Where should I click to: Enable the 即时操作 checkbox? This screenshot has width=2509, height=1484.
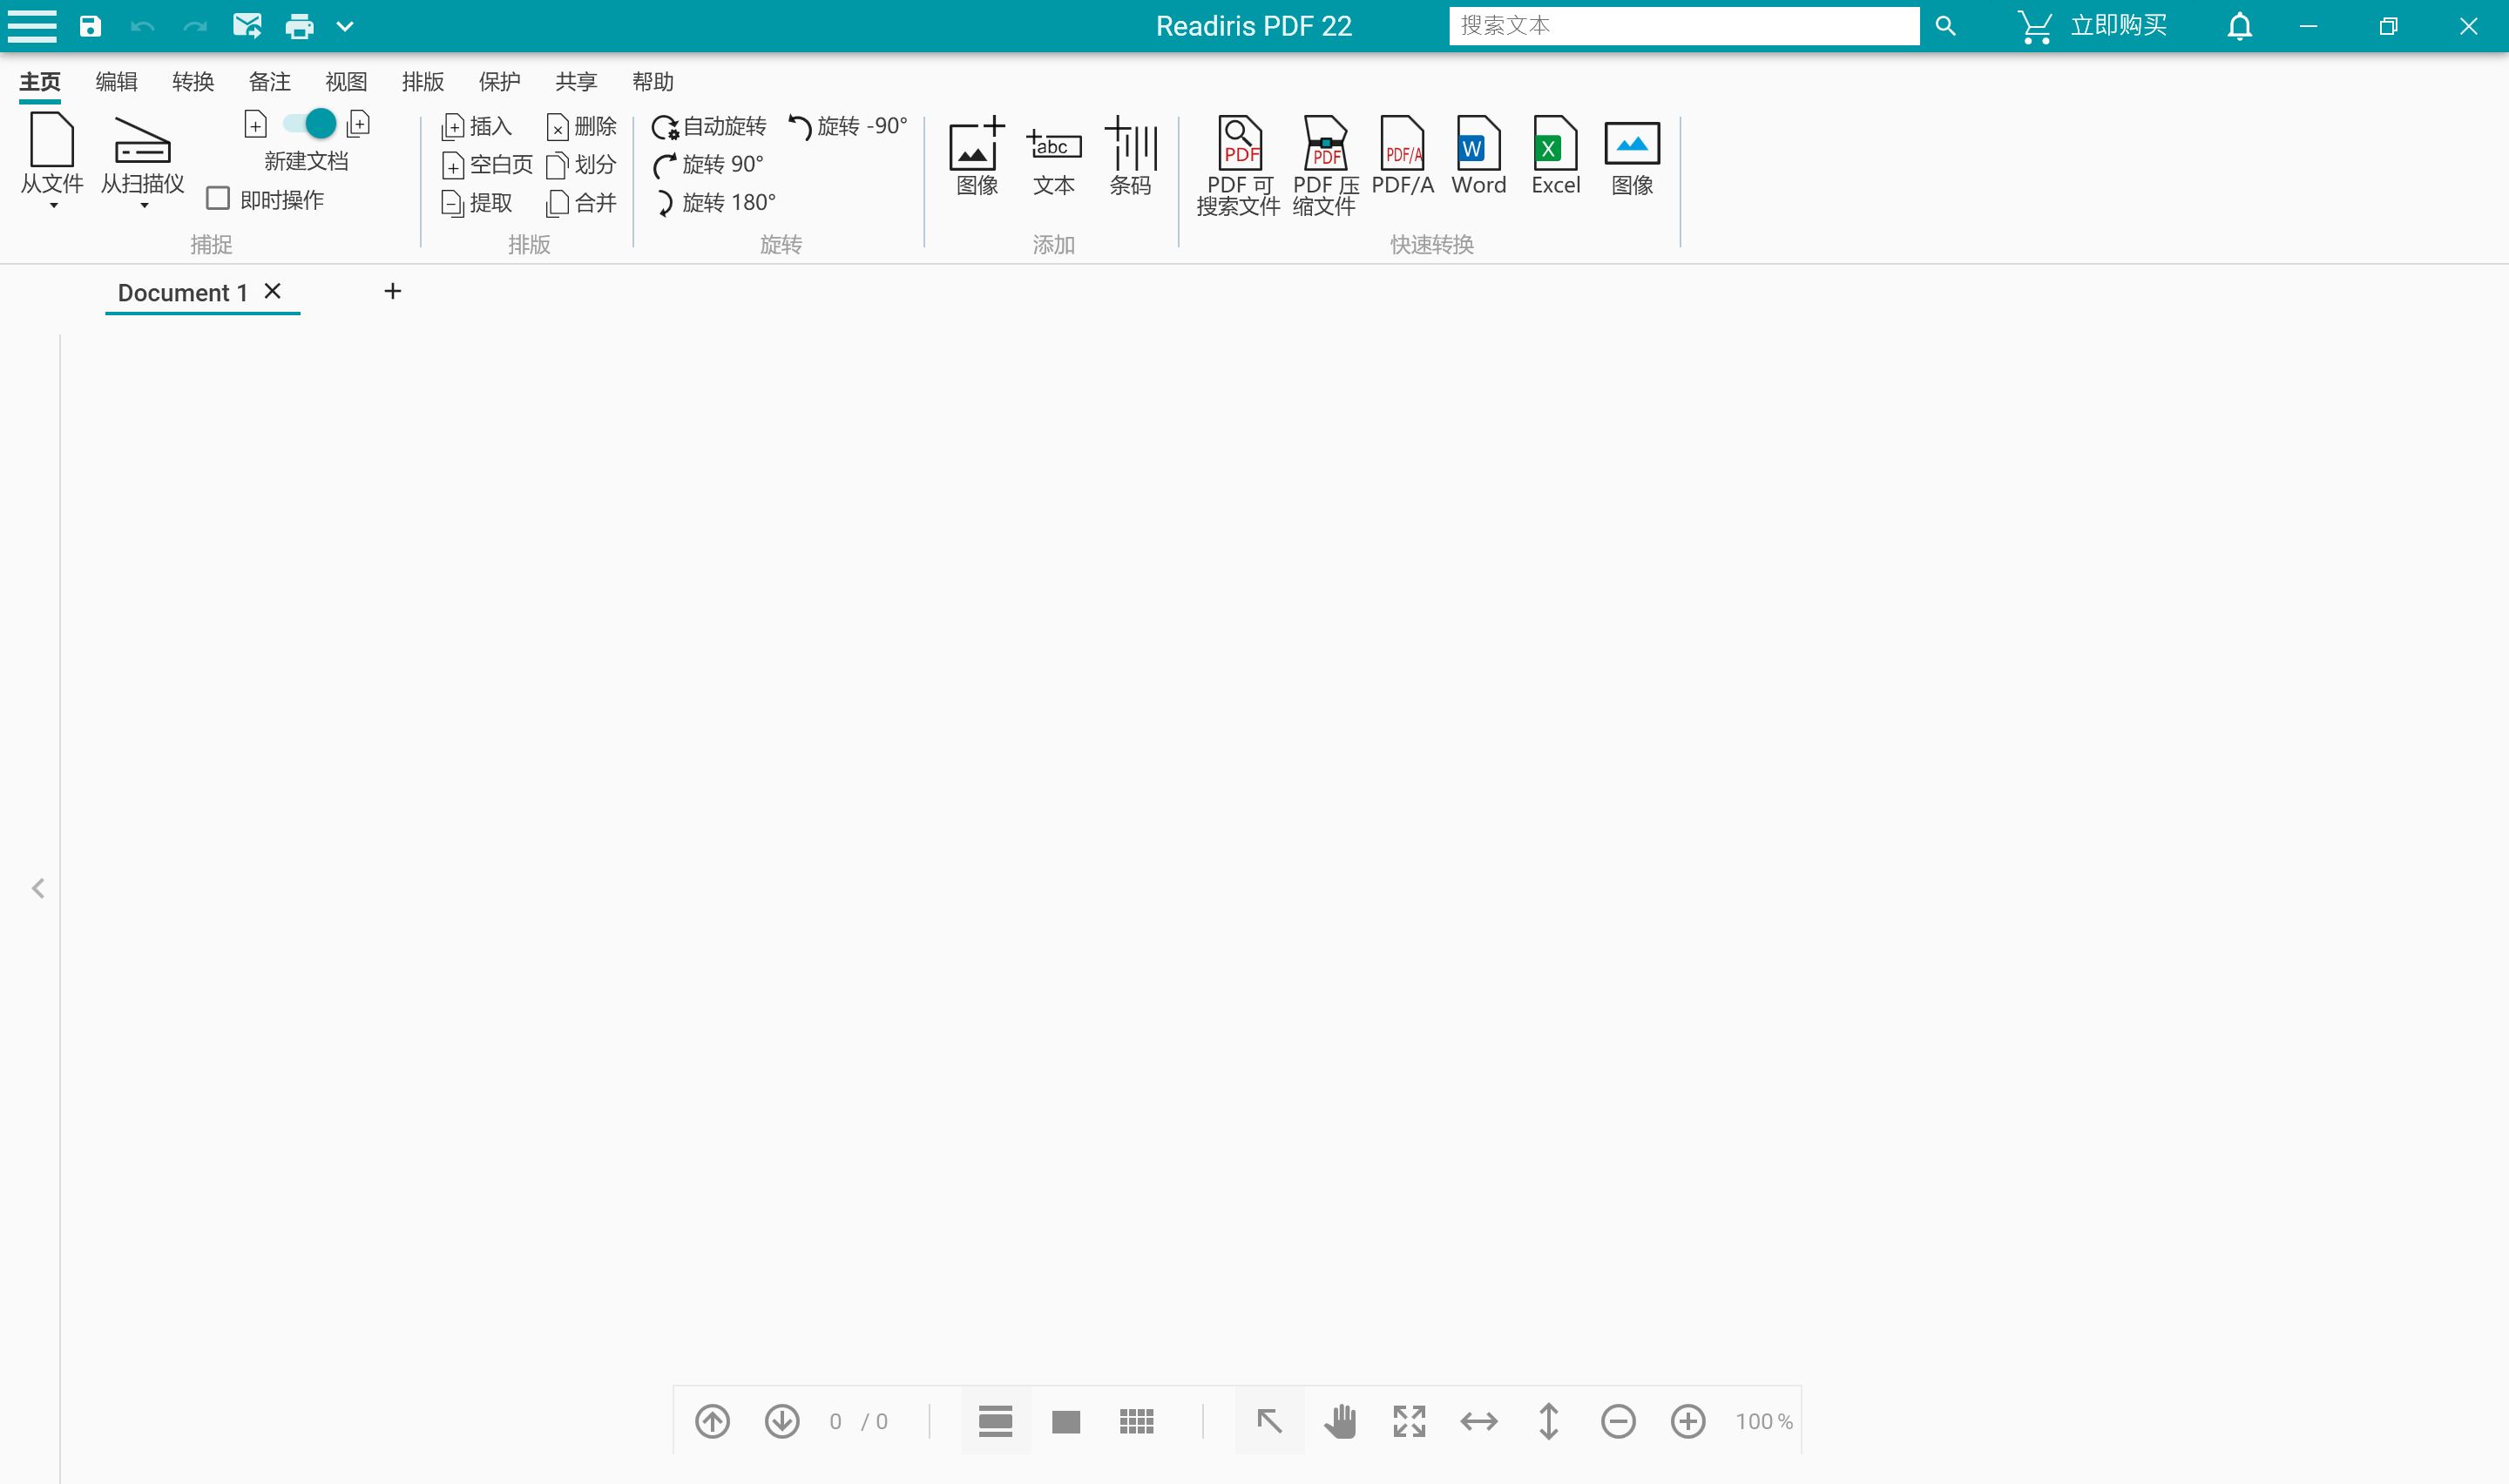point(218,198)
